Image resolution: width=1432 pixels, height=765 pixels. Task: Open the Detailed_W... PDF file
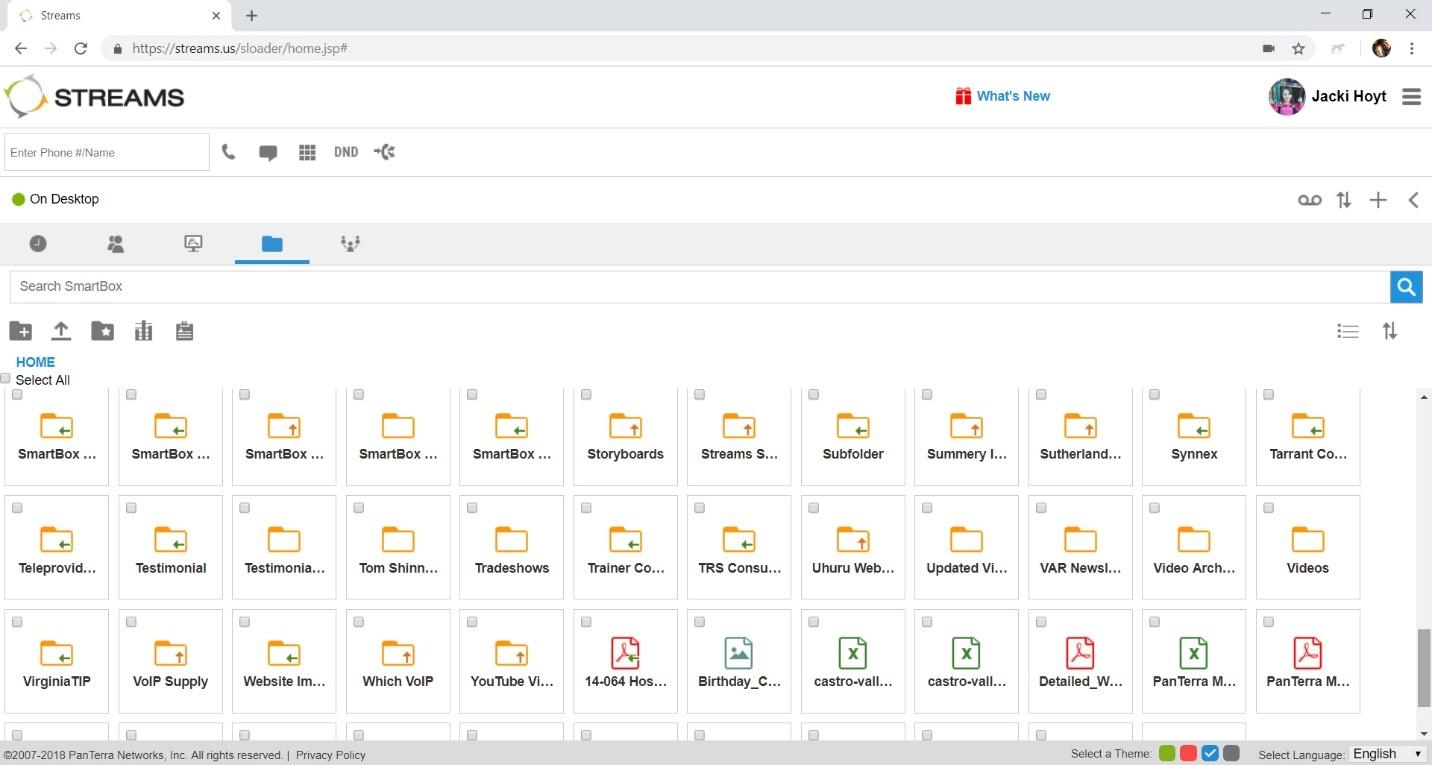[1080, 654]
